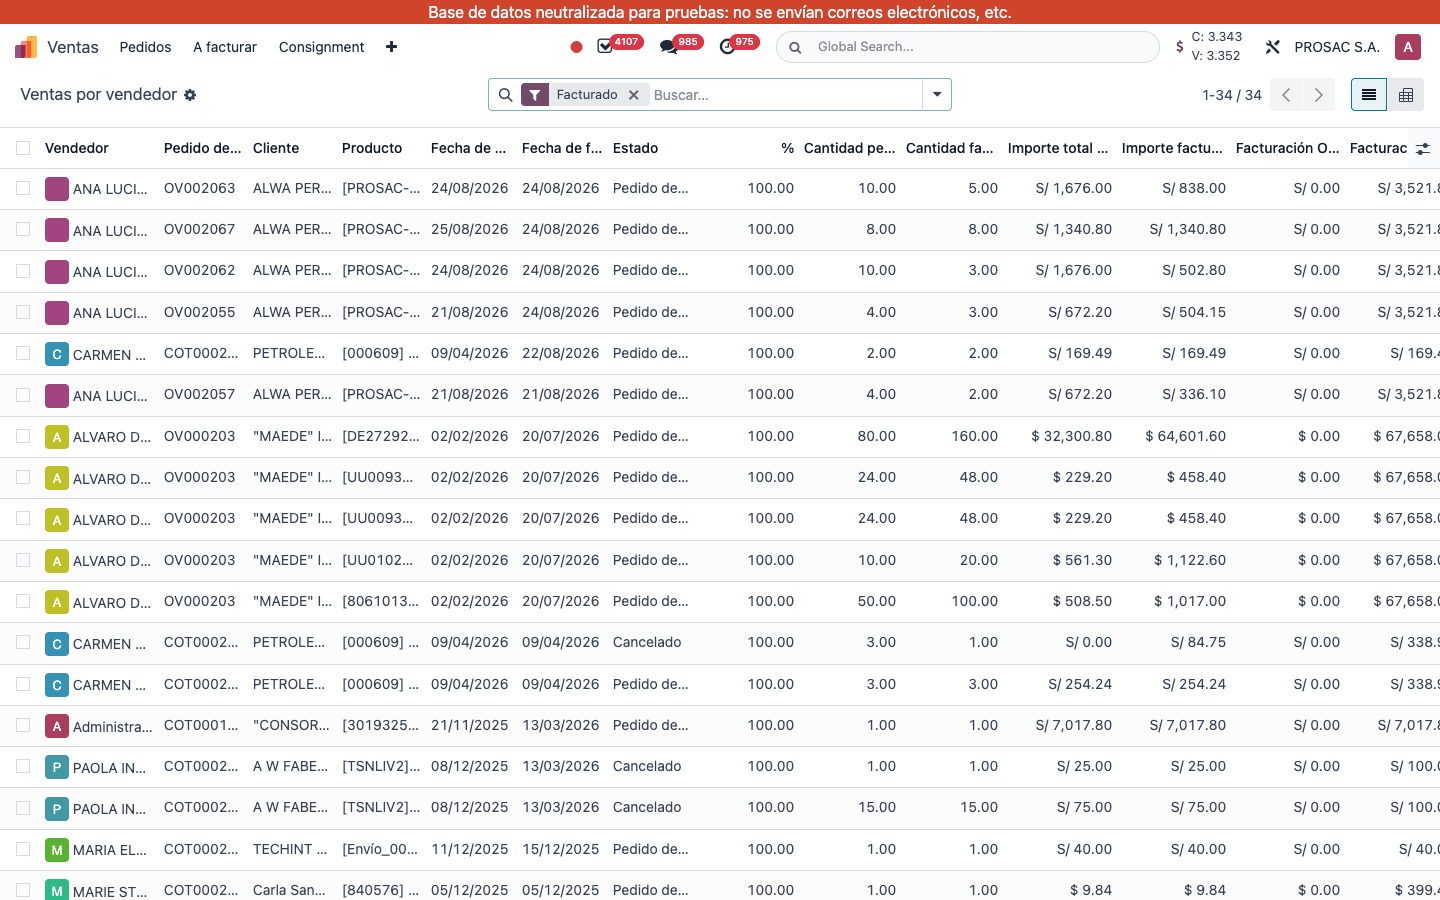Image resolution: width=1440 pixels, height=900 pixels.
Task: Check the OV002055 row checkbox
Action: pyautogui.click(x=23, y=312)
